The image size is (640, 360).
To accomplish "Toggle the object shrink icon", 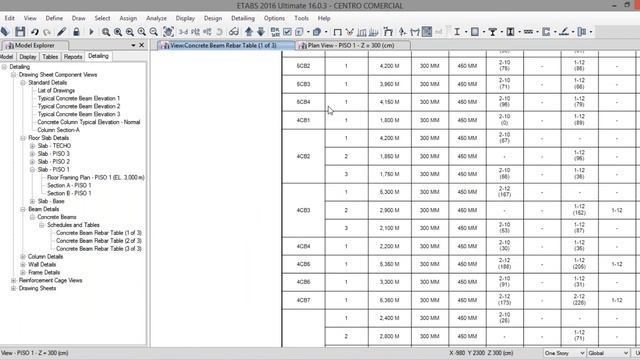I will (275, 32).
